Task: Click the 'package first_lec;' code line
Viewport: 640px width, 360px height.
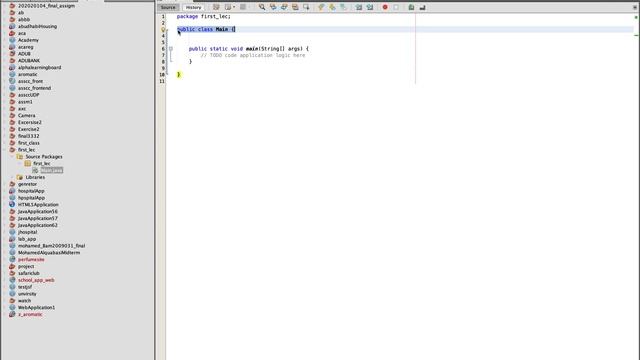Action: (x=204, y=16)
